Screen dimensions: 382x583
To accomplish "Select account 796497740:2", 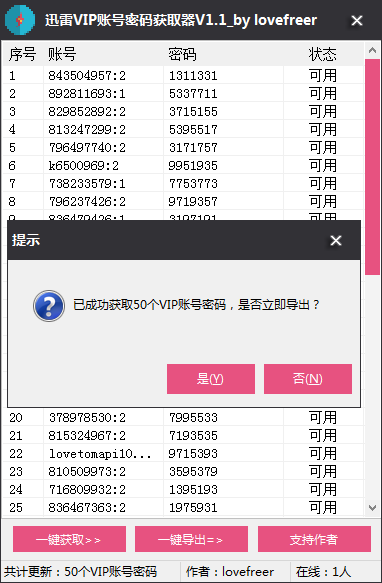I will click(87, 148).
